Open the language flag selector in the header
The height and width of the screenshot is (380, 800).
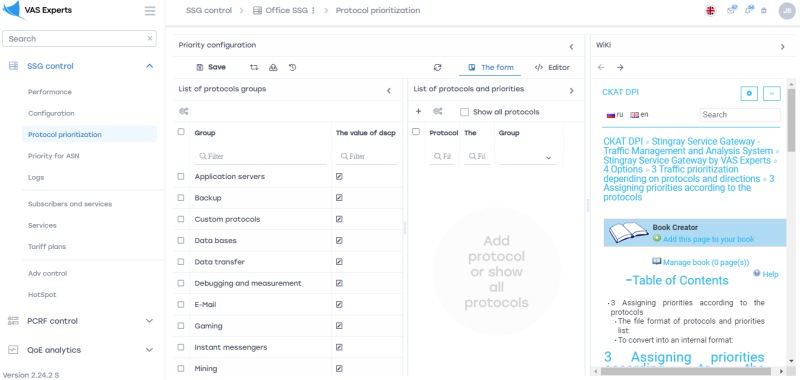coord(710,11)
